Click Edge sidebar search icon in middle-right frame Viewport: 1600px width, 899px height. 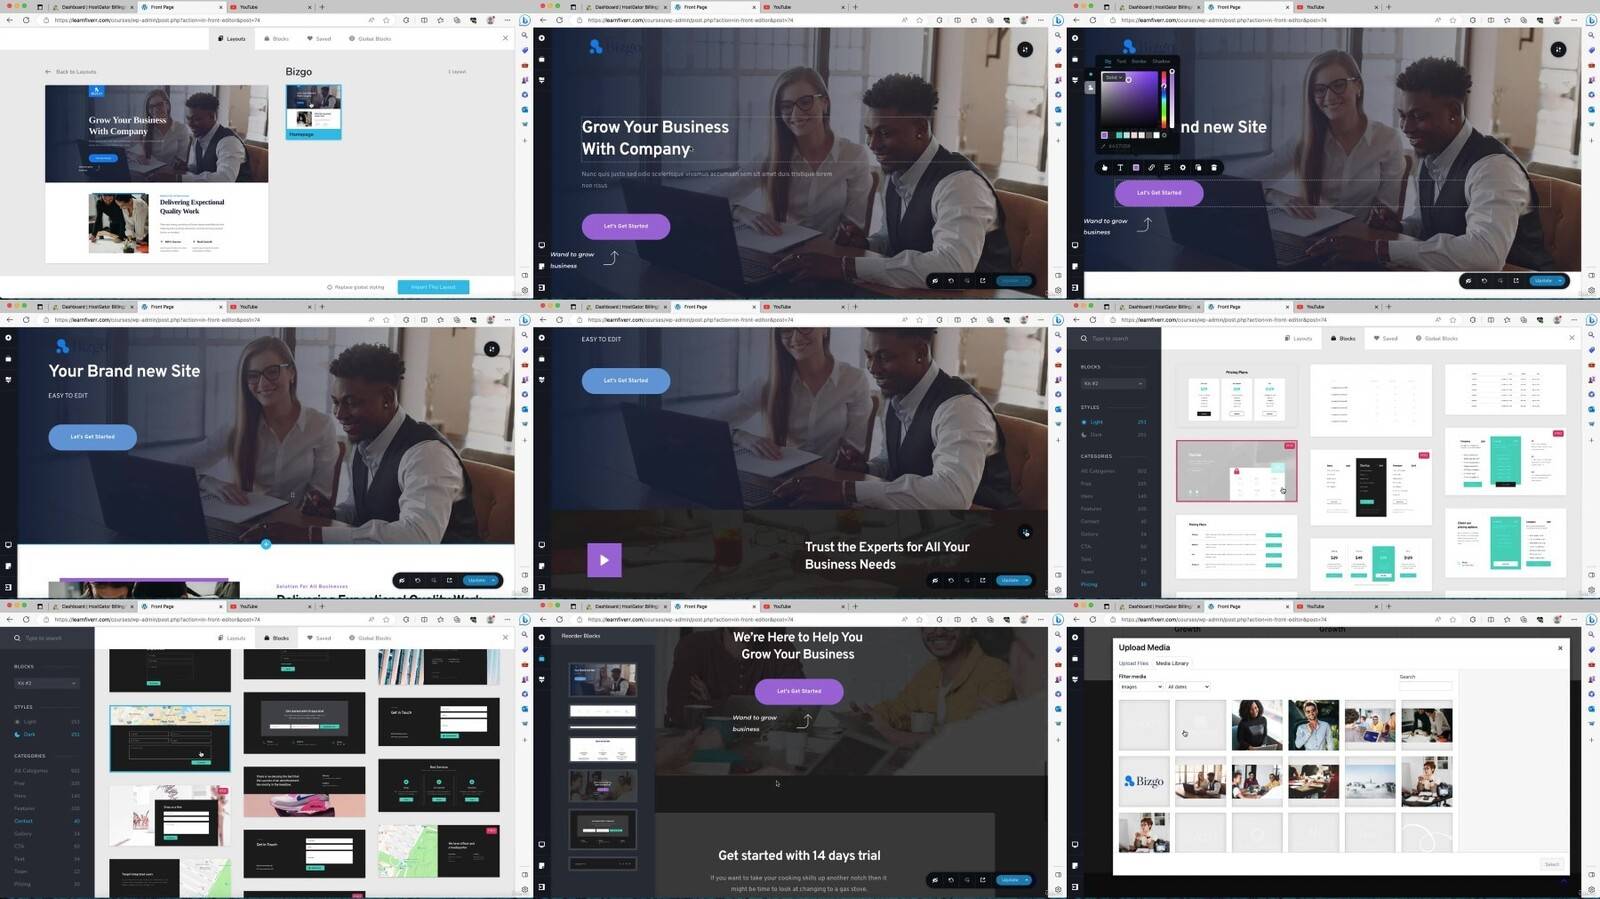[x=1591, y=335]
